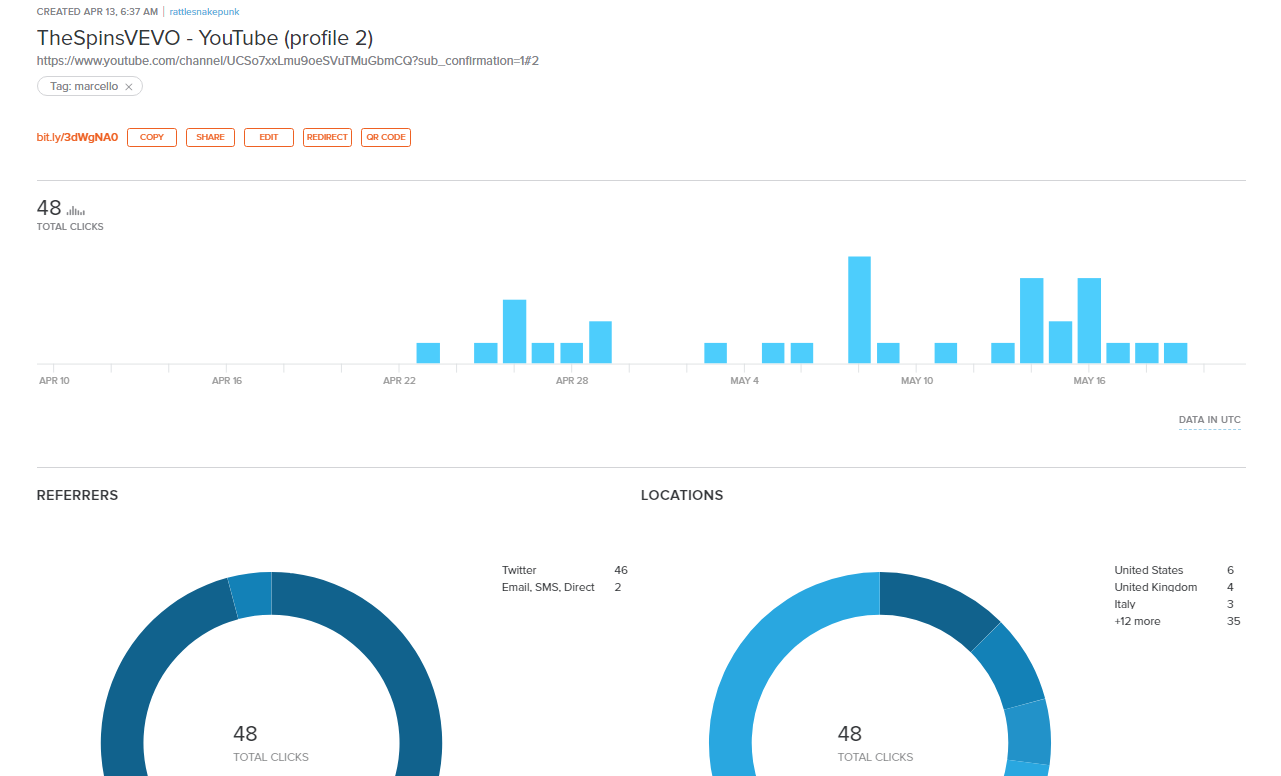Click the EDIT button
Screen dimensions: 1281x776
269,137
